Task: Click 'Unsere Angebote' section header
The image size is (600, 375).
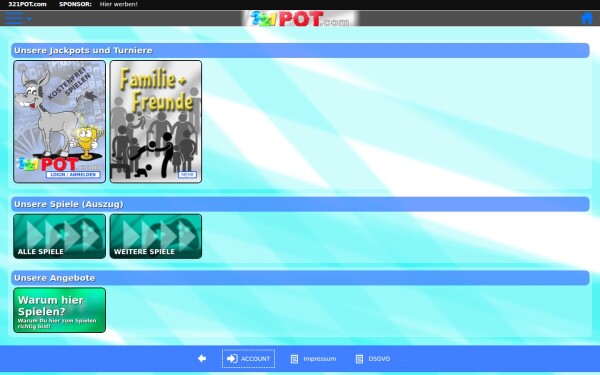Action: click(x=300, y=278)
